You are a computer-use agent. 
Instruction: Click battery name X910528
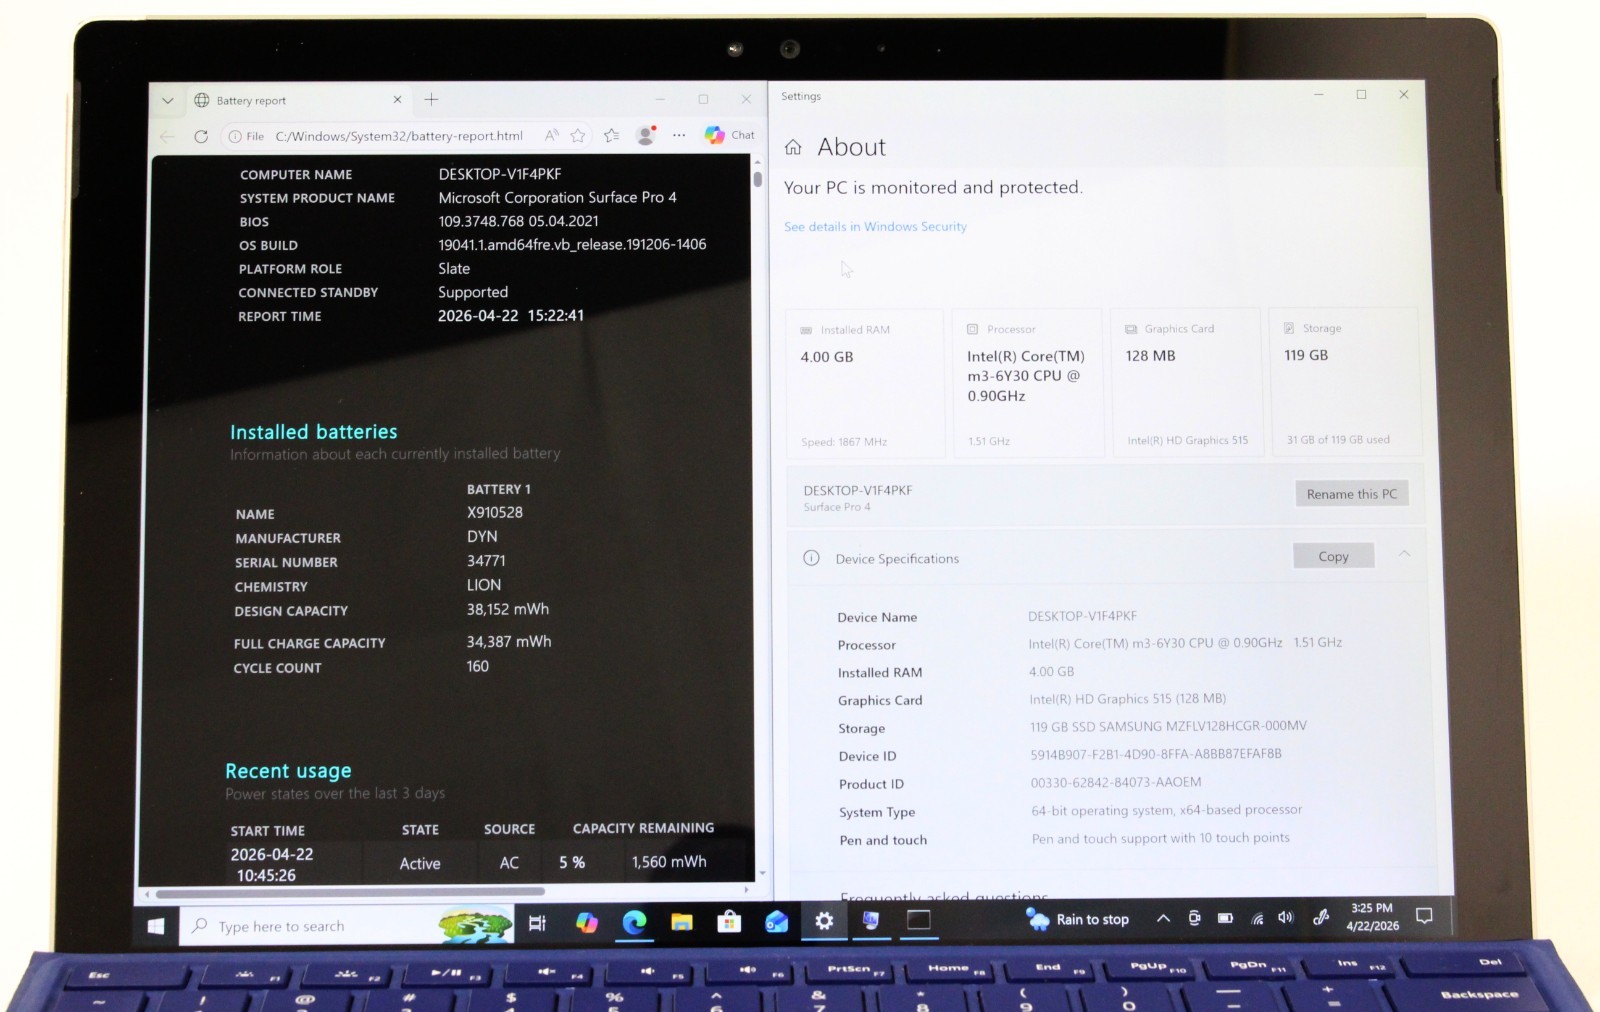[x=495, y=512]
